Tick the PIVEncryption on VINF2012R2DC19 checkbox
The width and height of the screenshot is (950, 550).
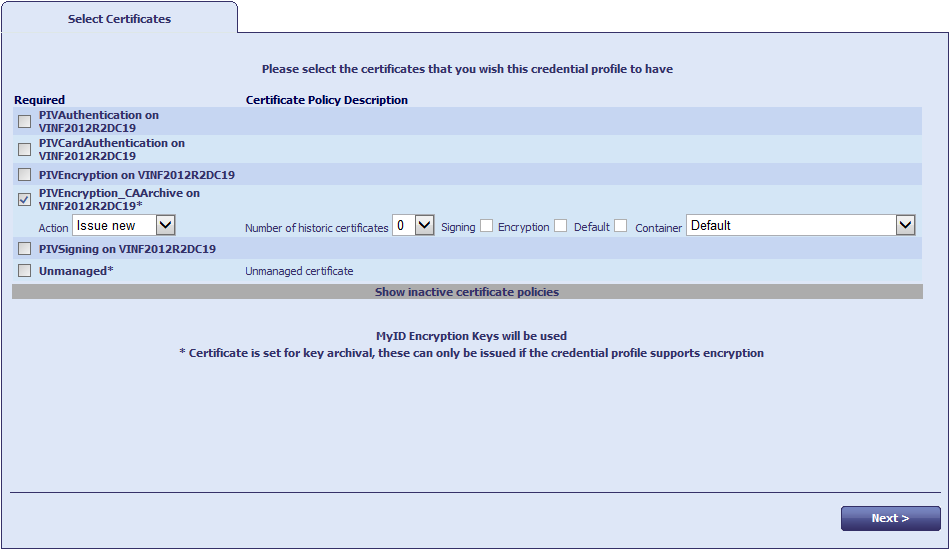[24, 176]
